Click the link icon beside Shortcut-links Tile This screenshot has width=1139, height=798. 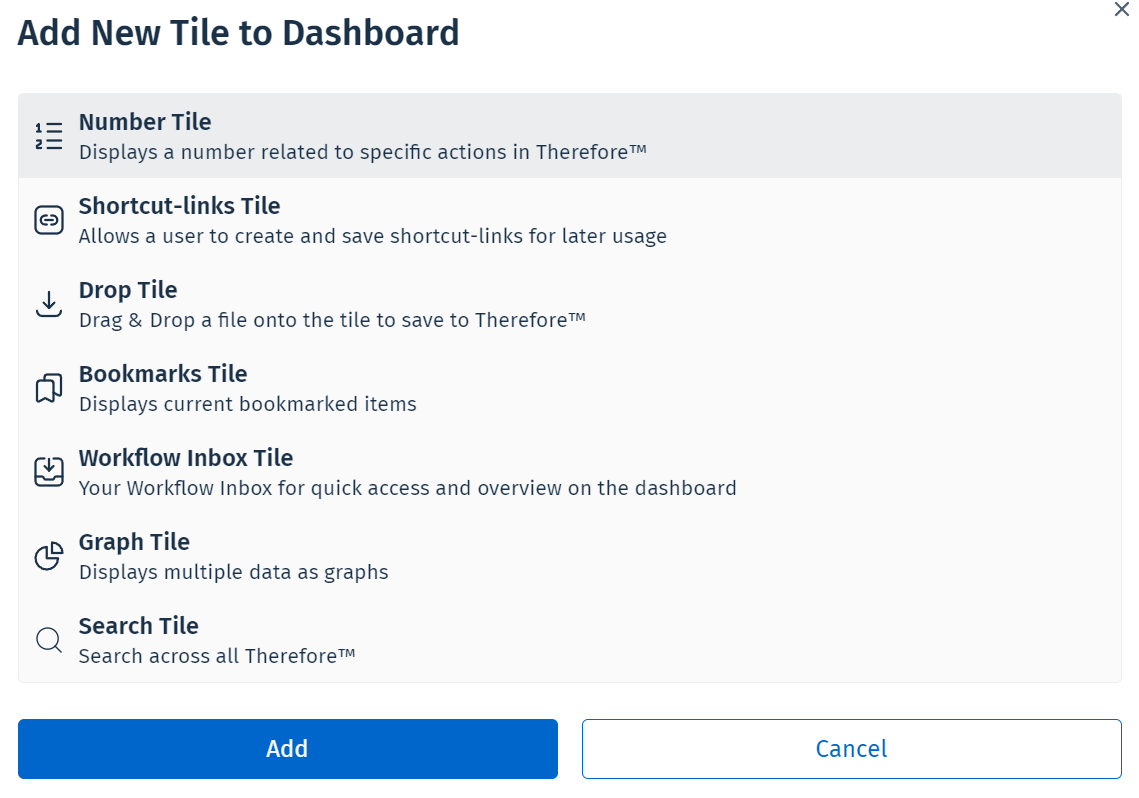(x=49, y=219)
